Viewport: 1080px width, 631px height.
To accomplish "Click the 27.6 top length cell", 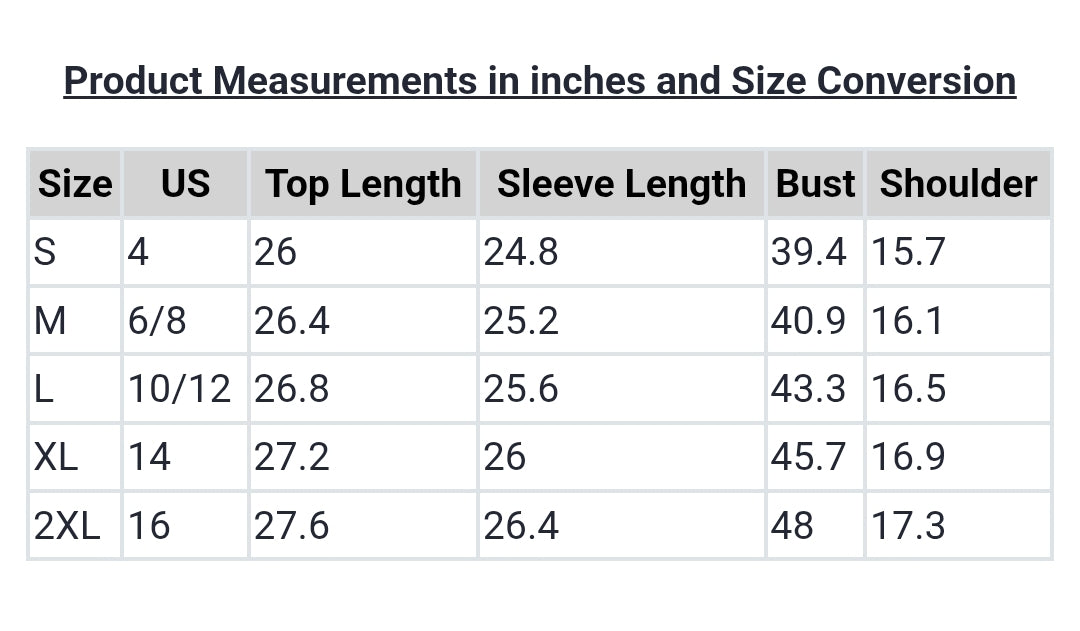I will click(x=291, y=526).
